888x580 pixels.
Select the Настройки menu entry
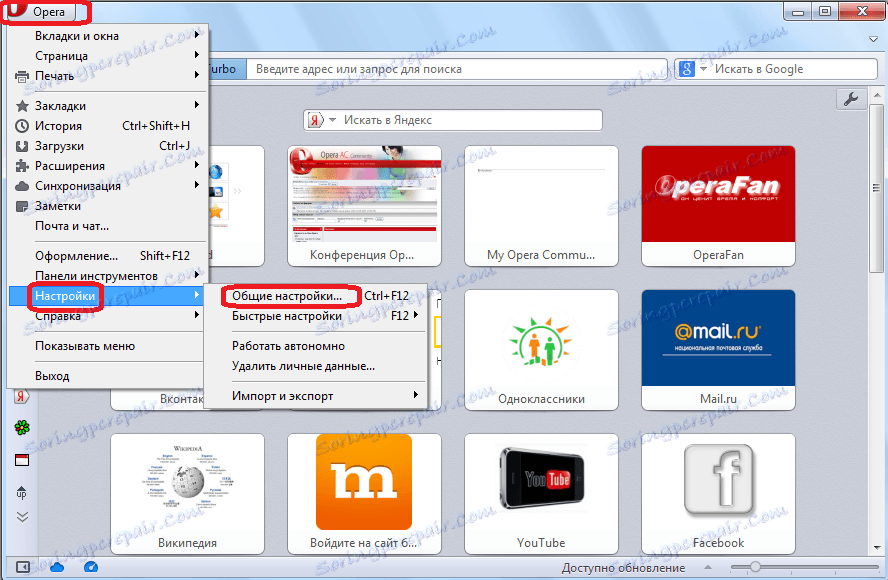108,296
